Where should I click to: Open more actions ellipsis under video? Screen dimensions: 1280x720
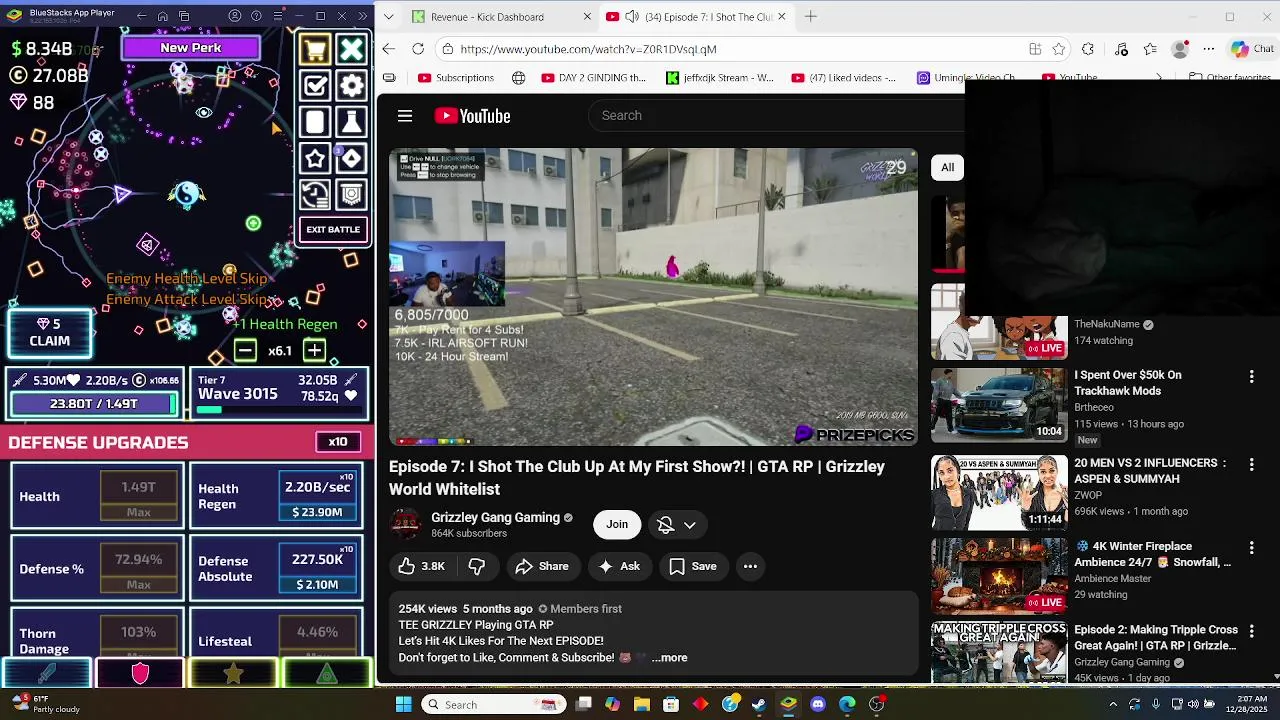(x=750, y=566)
